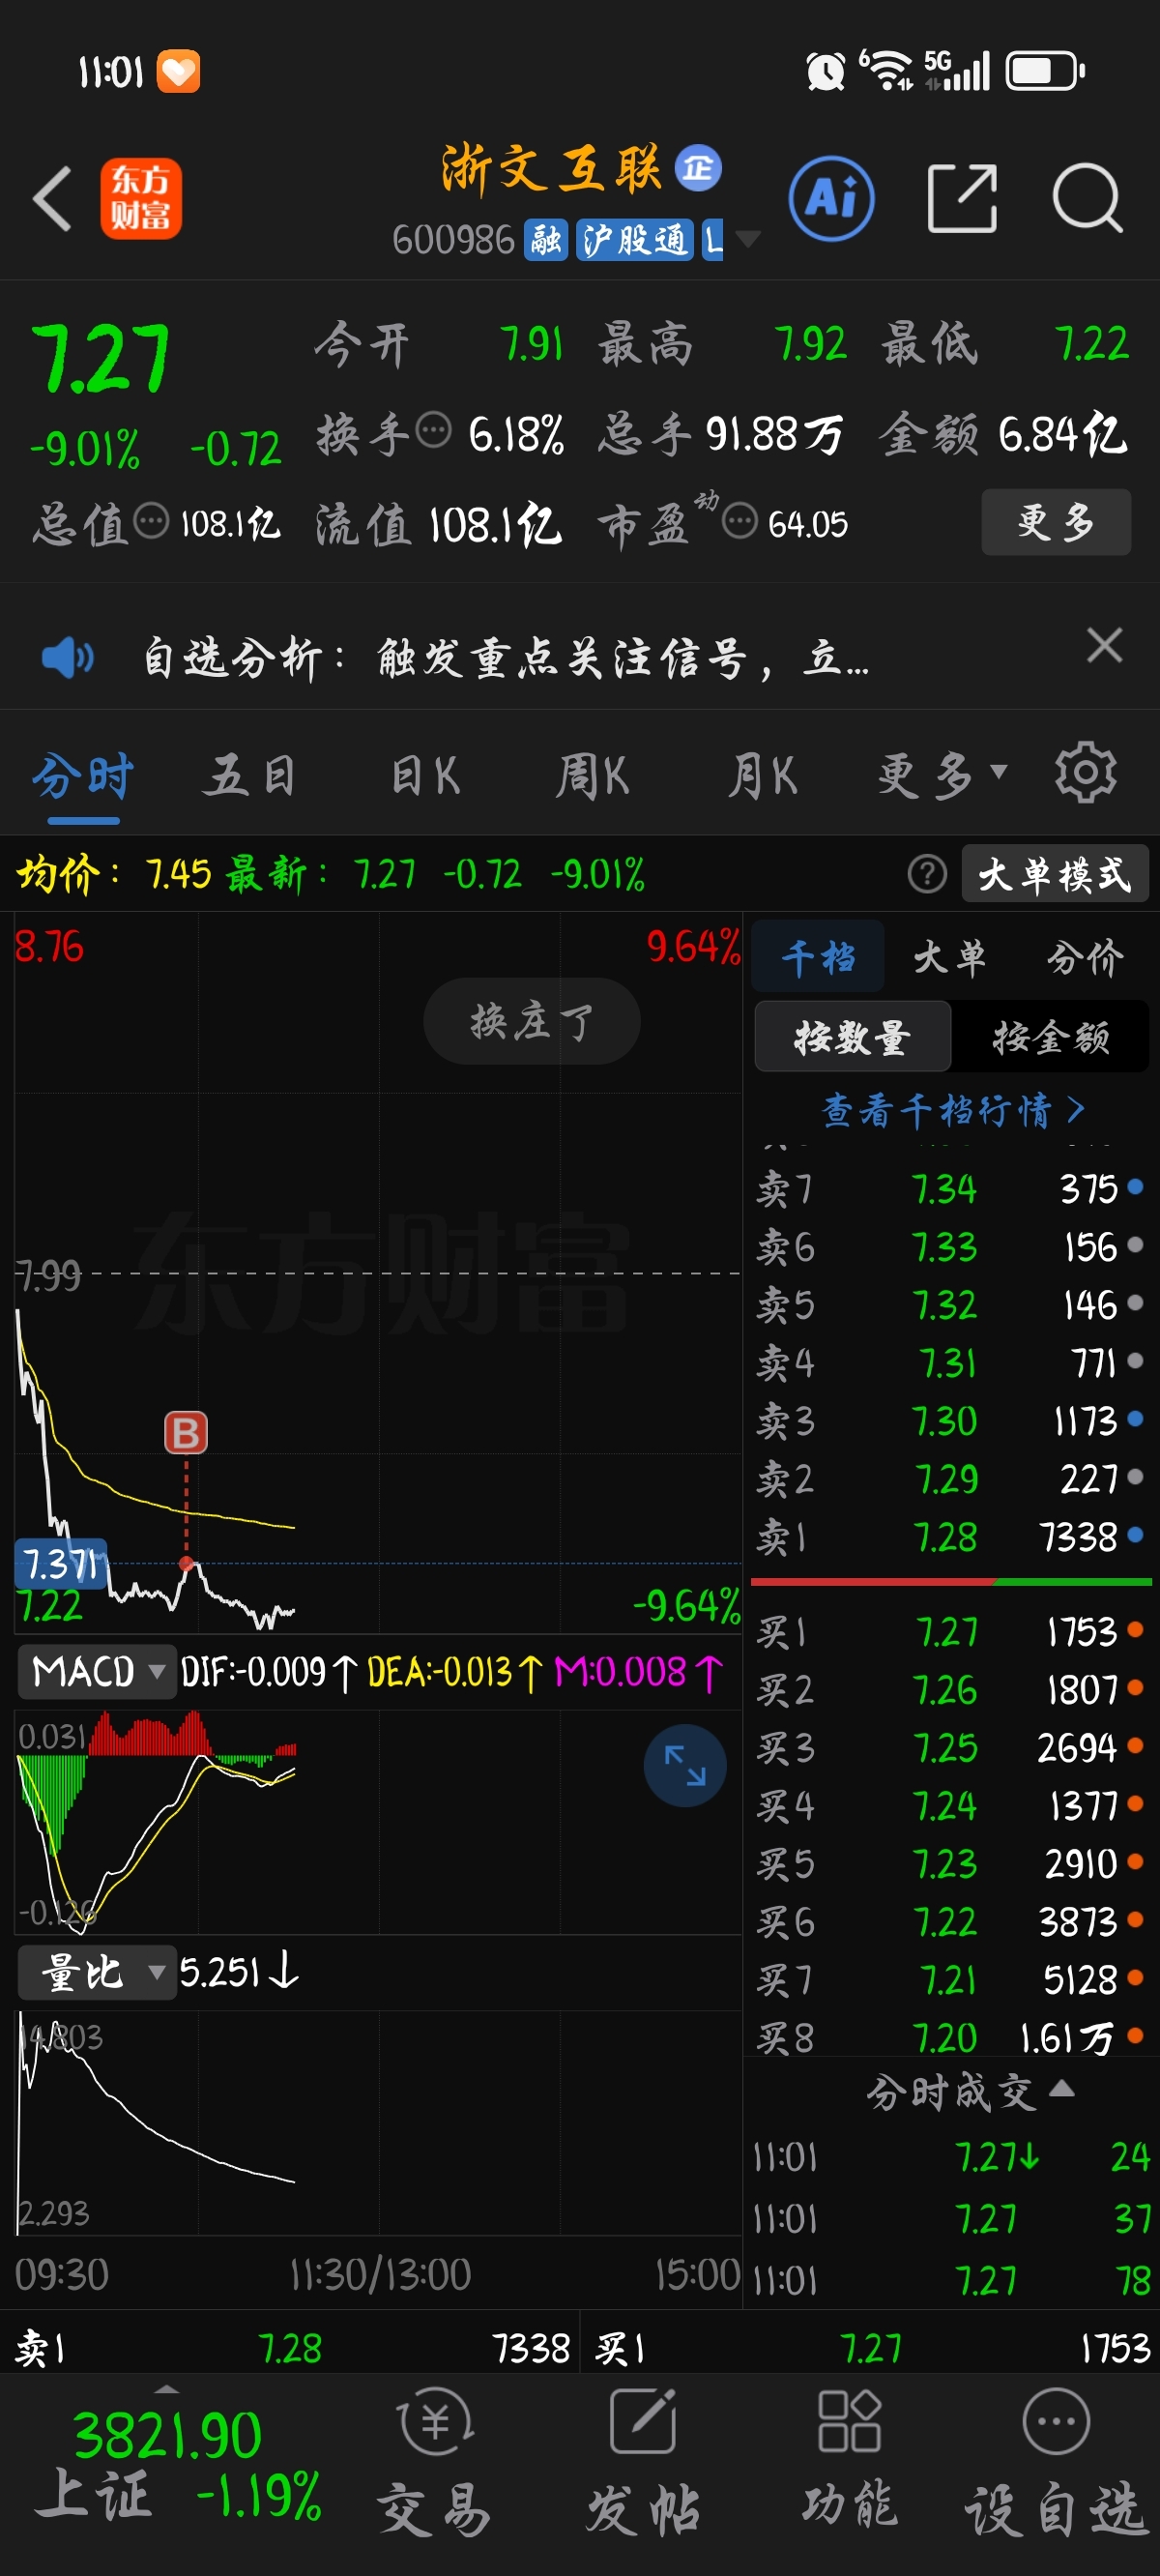Viewport: 1160px width, 2576px height.
Task: Select 买5 row at 7.23
Action: pyautogui.click(x=950, y=1864)
